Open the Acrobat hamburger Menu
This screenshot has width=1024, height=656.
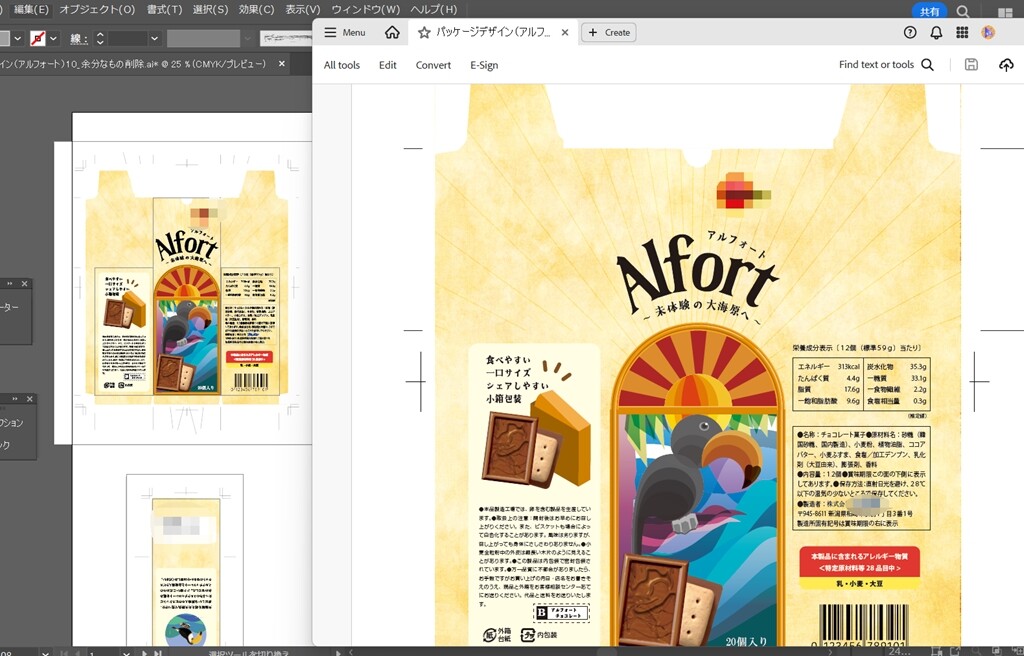click(344, 32)
